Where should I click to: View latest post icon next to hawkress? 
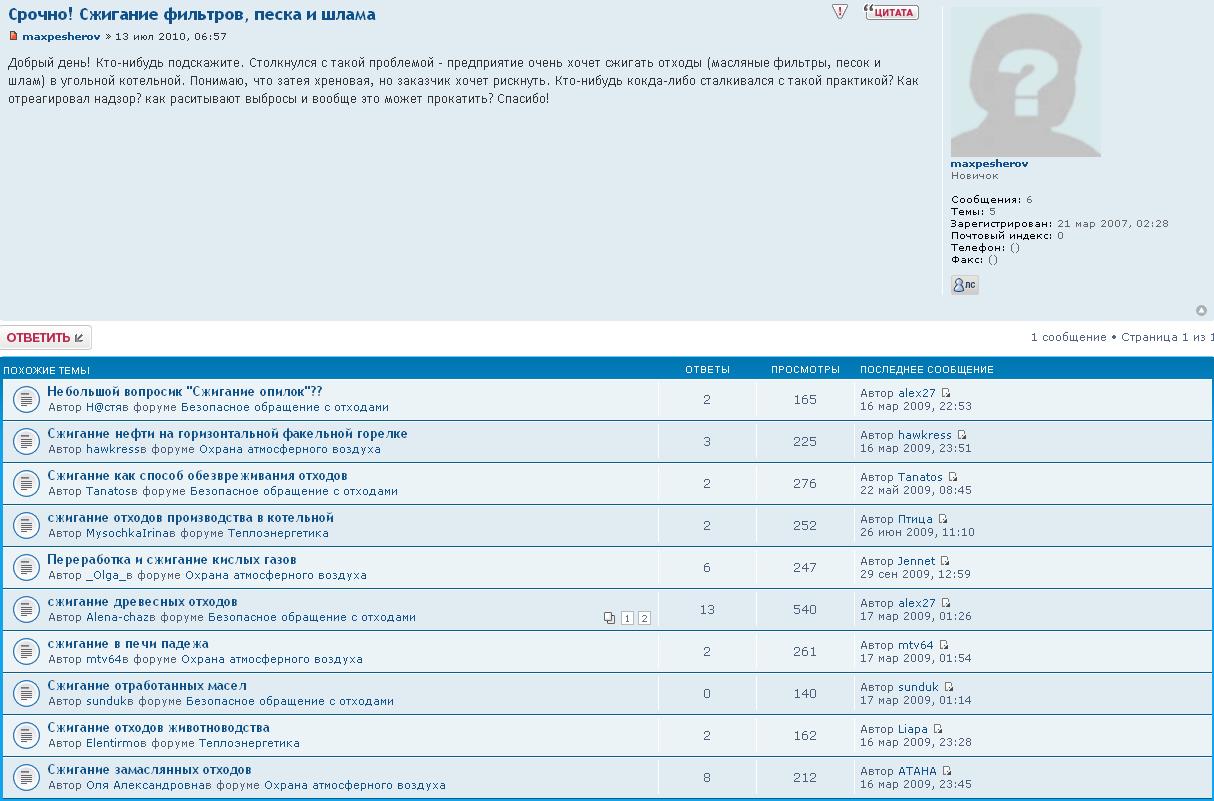click(962, 435)
